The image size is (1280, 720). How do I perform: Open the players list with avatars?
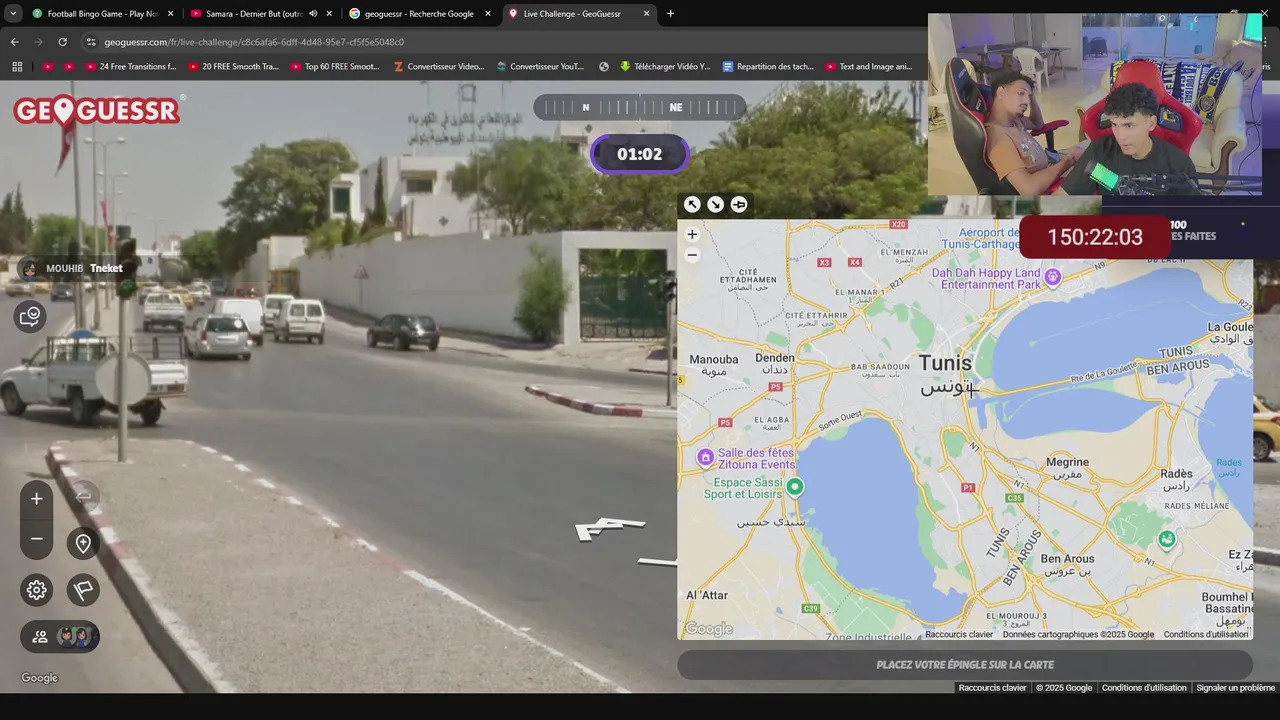[x=60, y=636]
